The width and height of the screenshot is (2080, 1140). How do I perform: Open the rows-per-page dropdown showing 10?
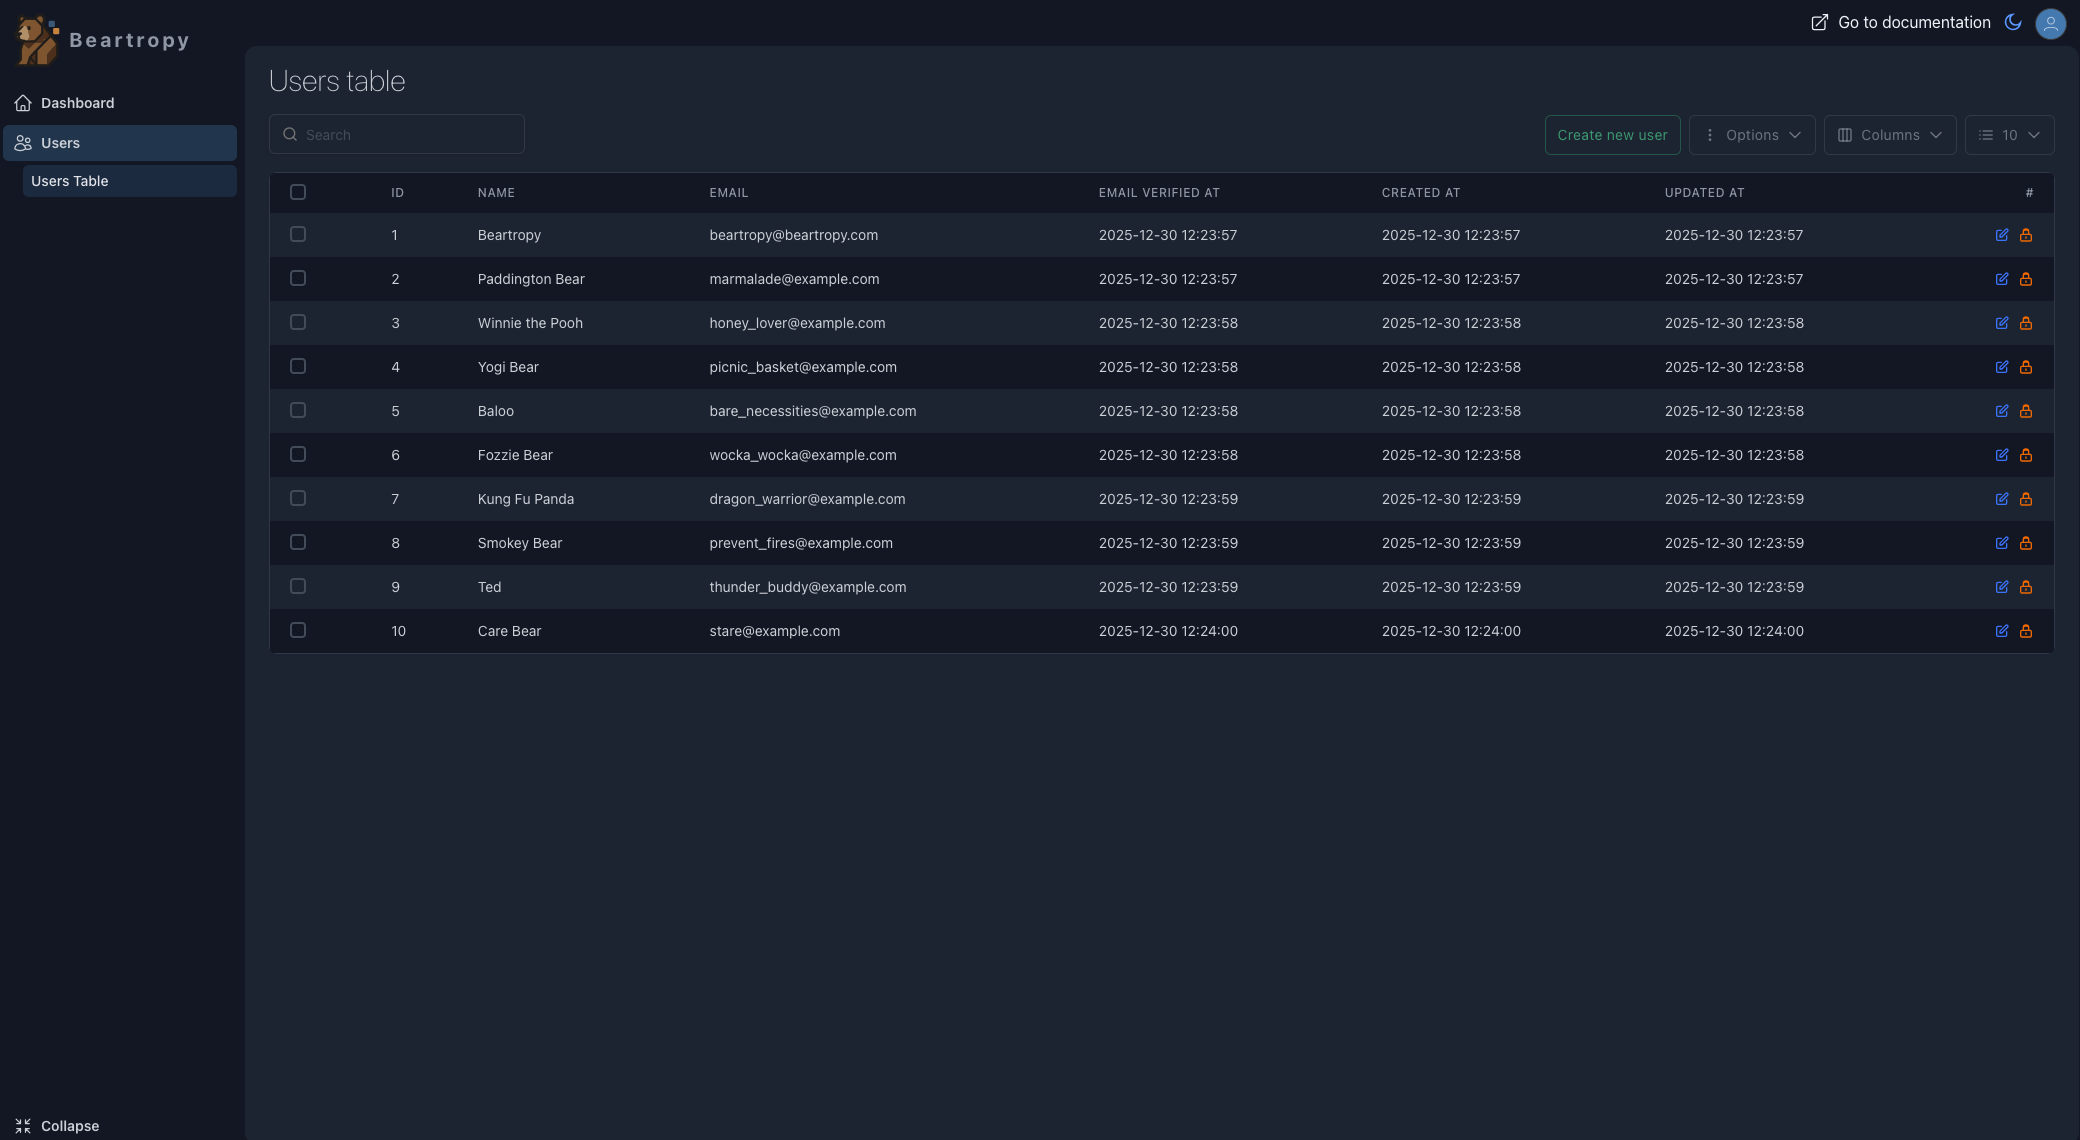(x=2009, y=135)
